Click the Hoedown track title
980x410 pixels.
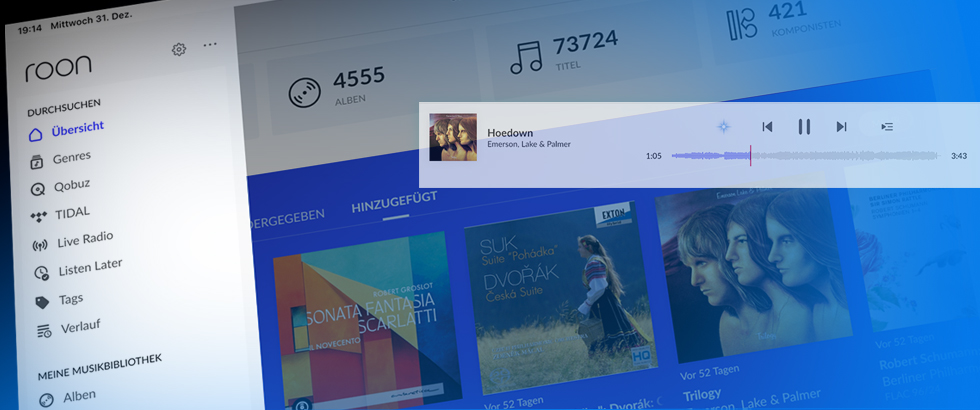tap(510, 133)
